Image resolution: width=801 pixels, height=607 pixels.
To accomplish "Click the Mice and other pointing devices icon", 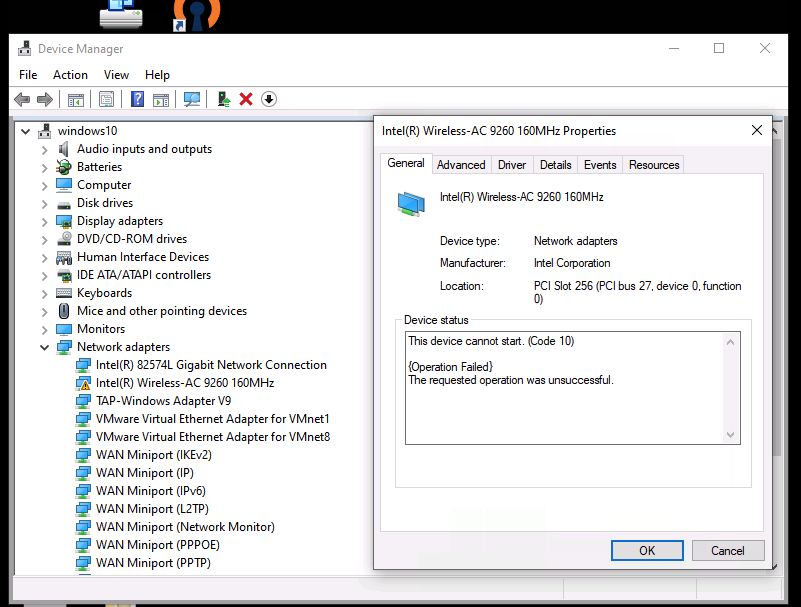I will click(64, 311).
